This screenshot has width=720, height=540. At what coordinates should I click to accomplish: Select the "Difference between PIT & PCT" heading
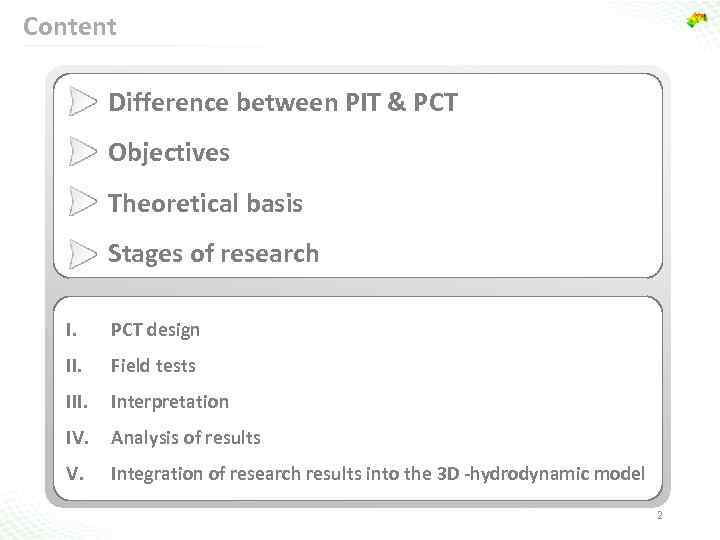282,102
